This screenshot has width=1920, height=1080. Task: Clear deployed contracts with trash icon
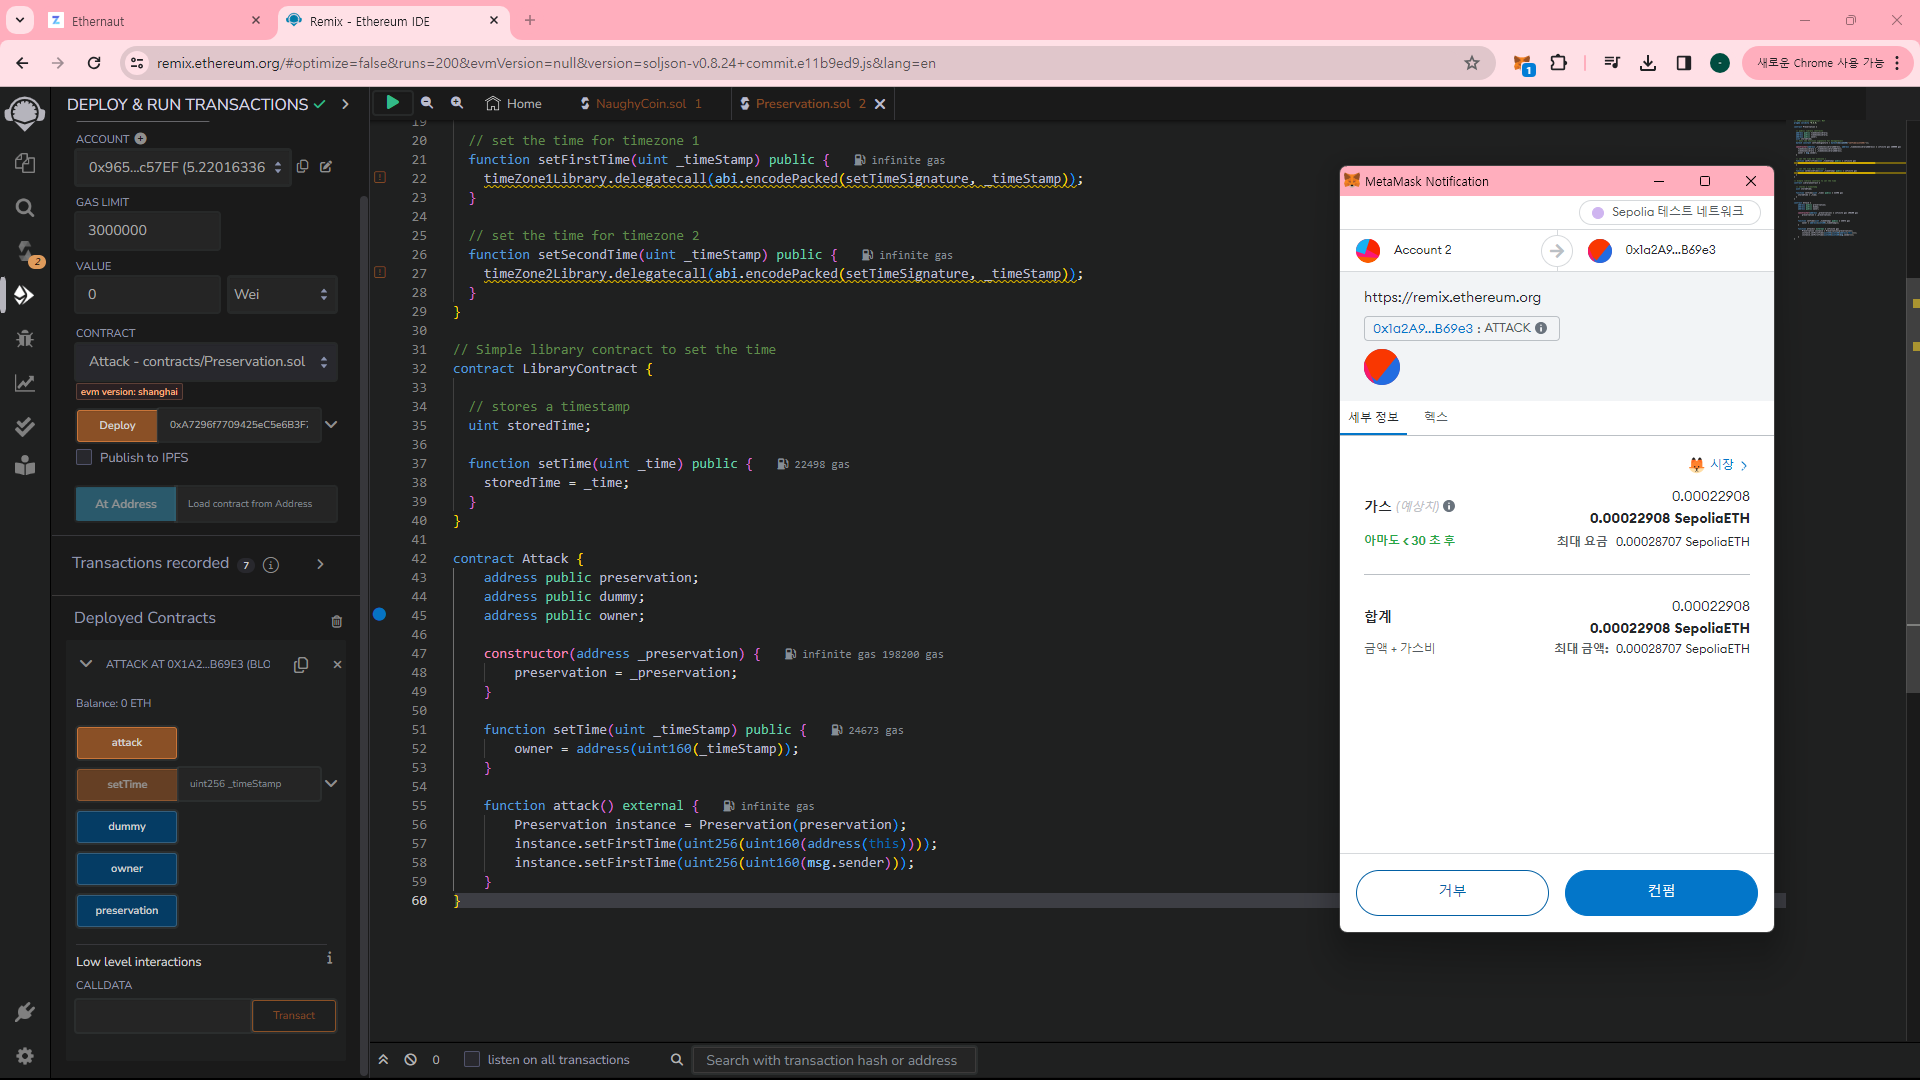tap(337, 621)
